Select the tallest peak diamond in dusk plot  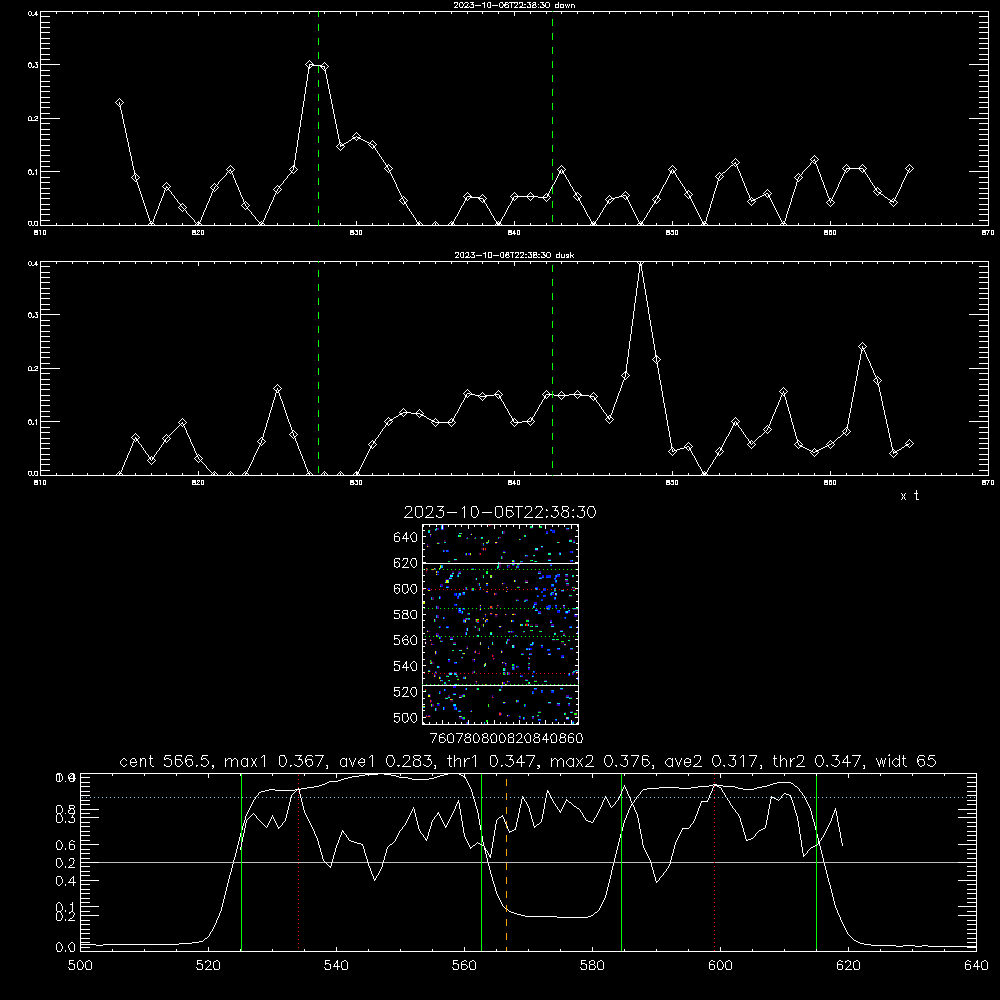[641, 263]
